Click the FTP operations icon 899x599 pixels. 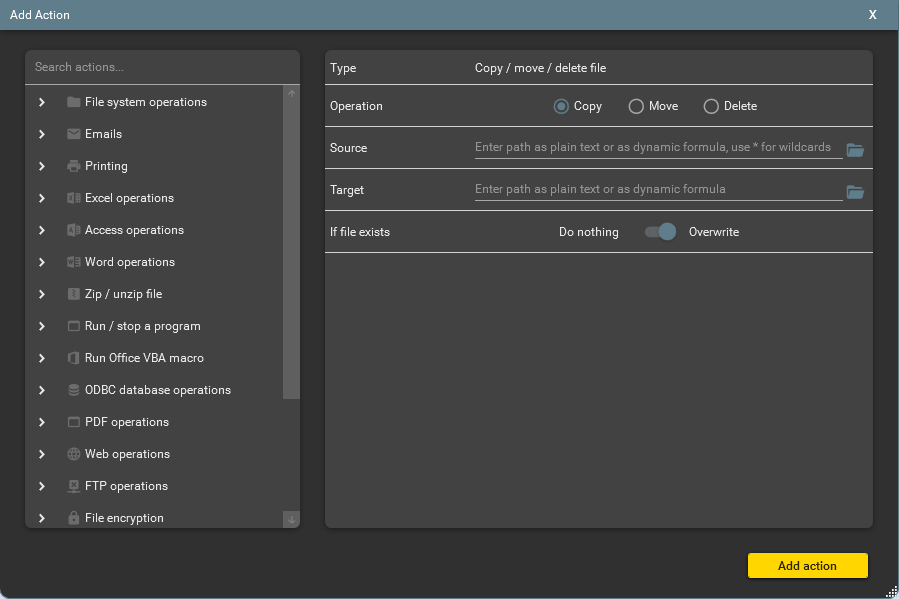click(x=73, y=486)
